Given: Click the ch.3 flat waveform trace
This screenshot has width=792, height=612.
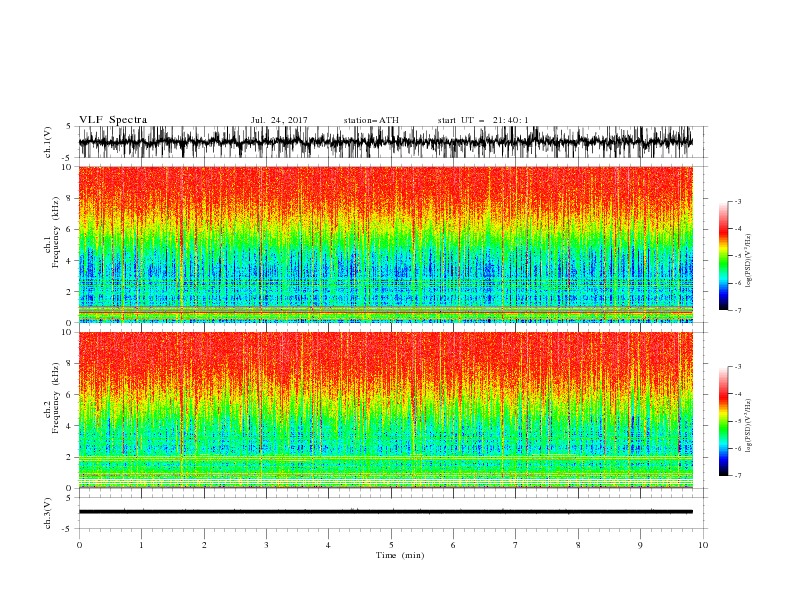Looking at the screenshot, I should [386, 512].
